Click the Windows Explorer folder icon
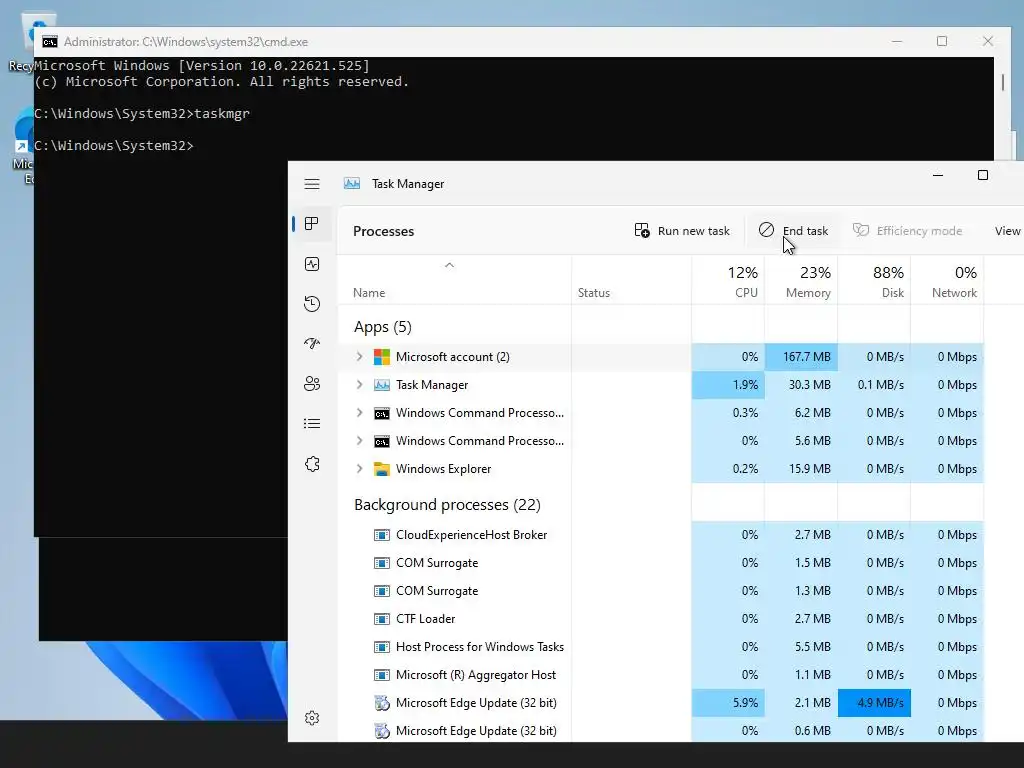The image size is (1024, 768). [381, 469]
